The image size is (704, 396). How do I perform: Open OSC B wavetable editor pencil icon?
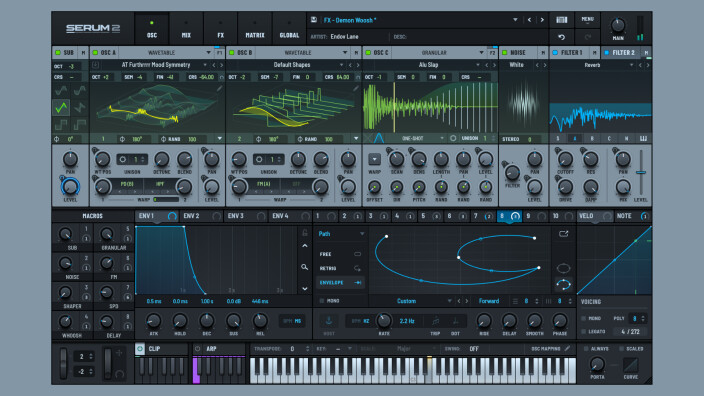click(x=356, y=89)
